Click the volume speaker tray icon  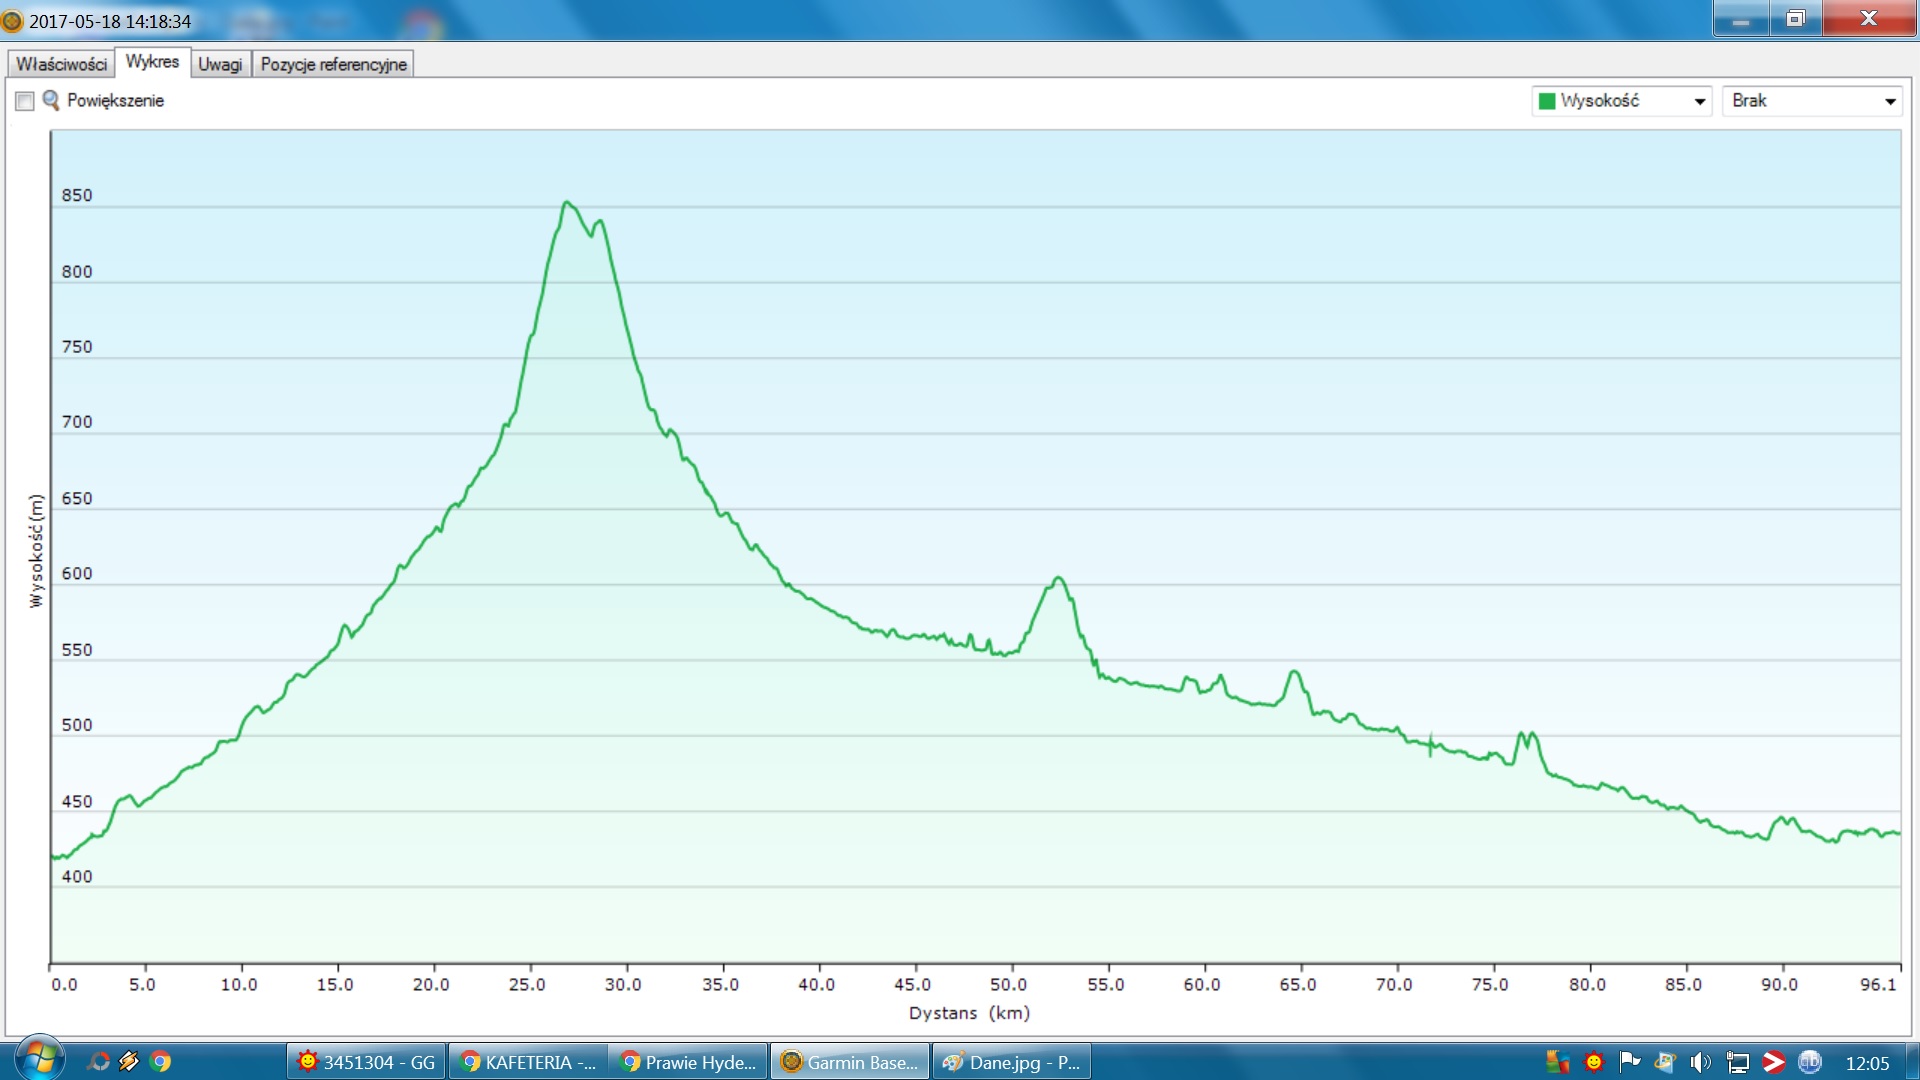(x=1700, y=1062)
